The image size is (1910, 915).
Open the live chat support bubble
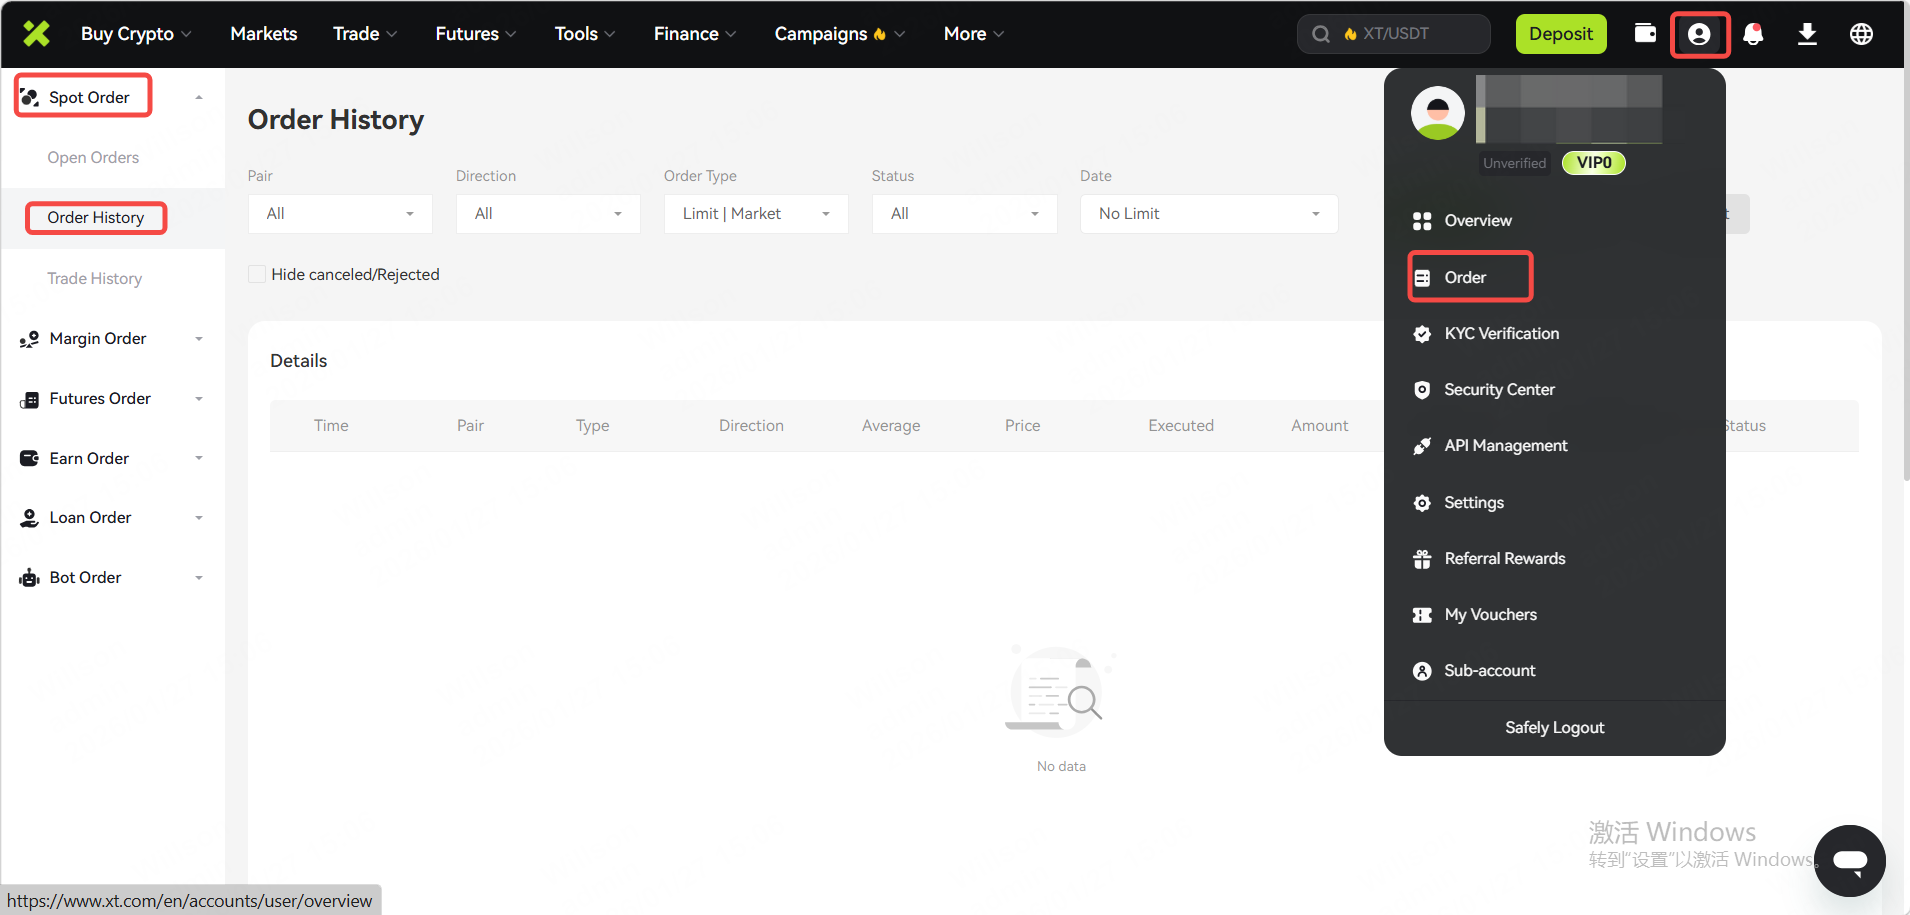pos(1849,860)
